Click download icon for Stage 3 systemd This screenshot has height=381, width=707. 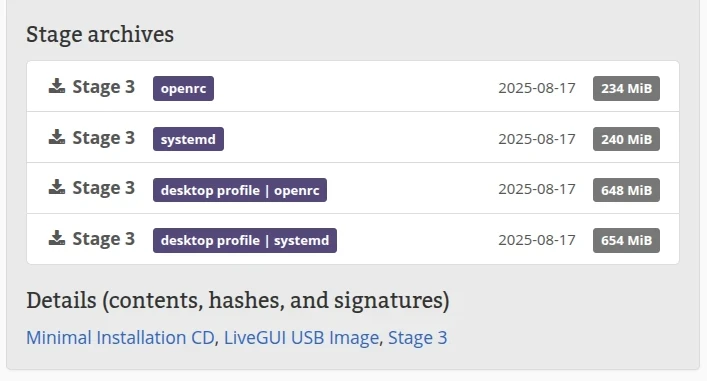[57, 137]
